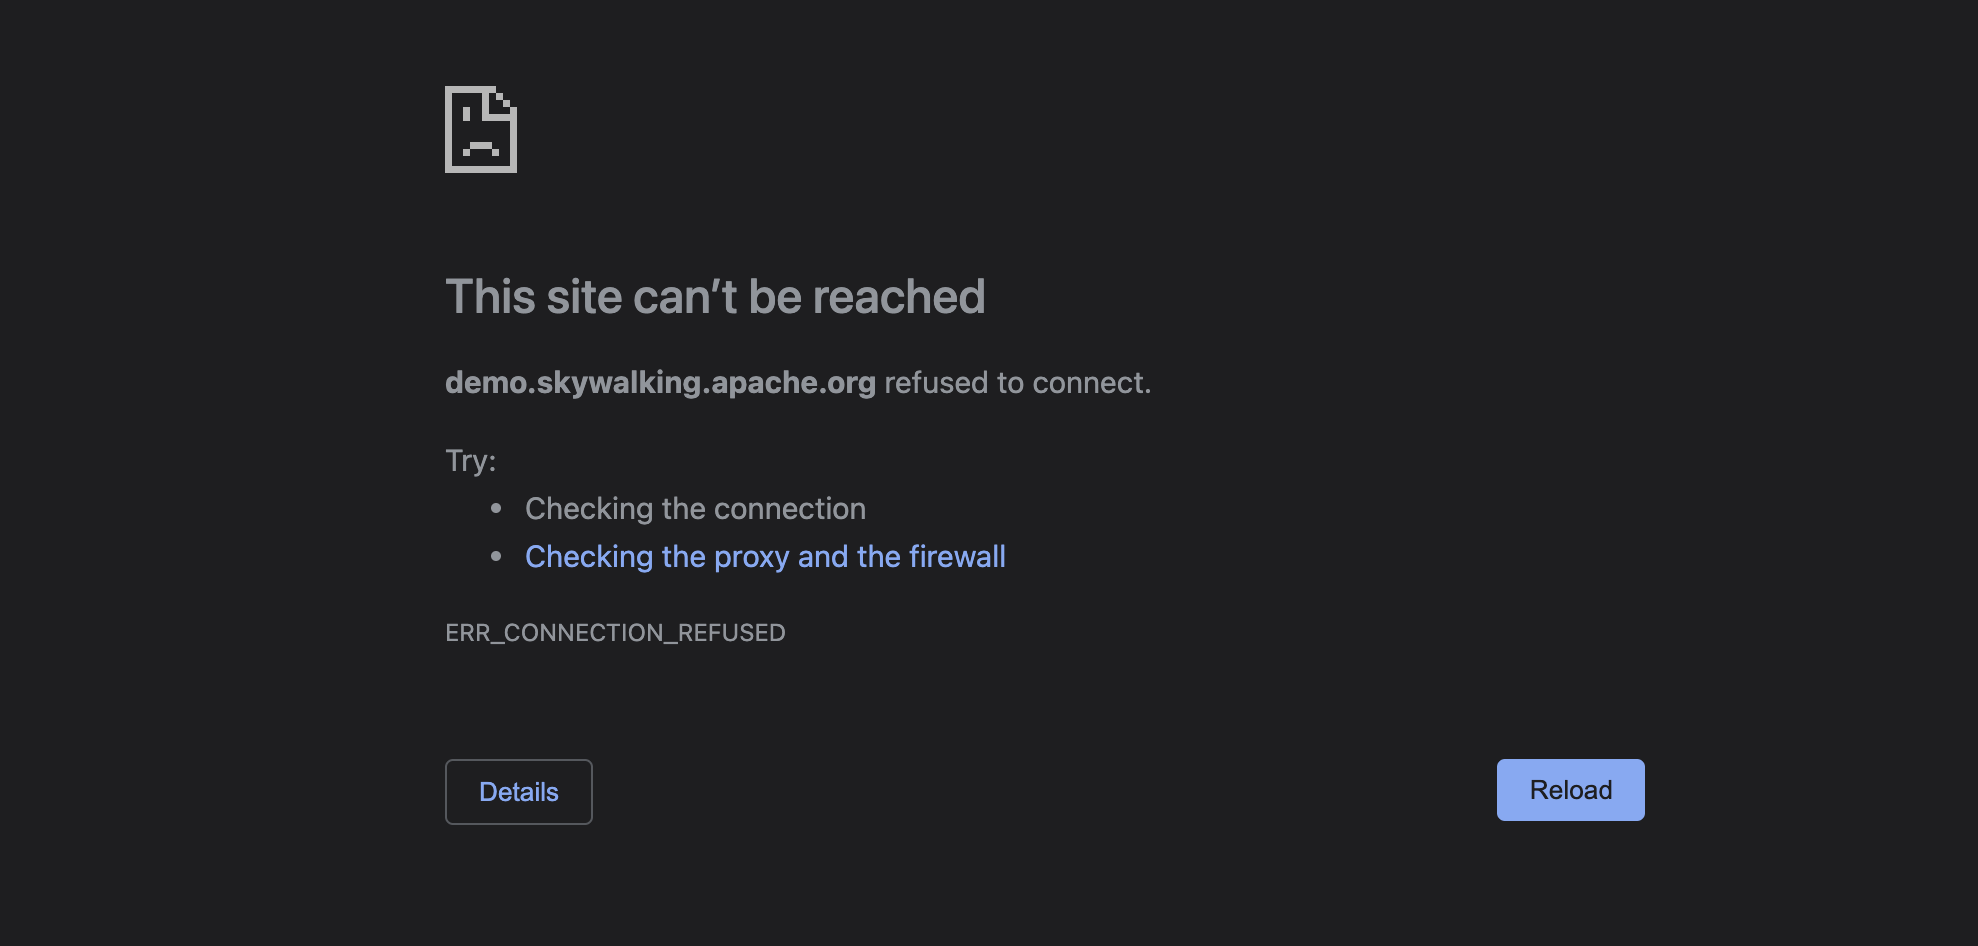
Task: Click the bullet before 'Checking the connection'
Action: (496, 508)
